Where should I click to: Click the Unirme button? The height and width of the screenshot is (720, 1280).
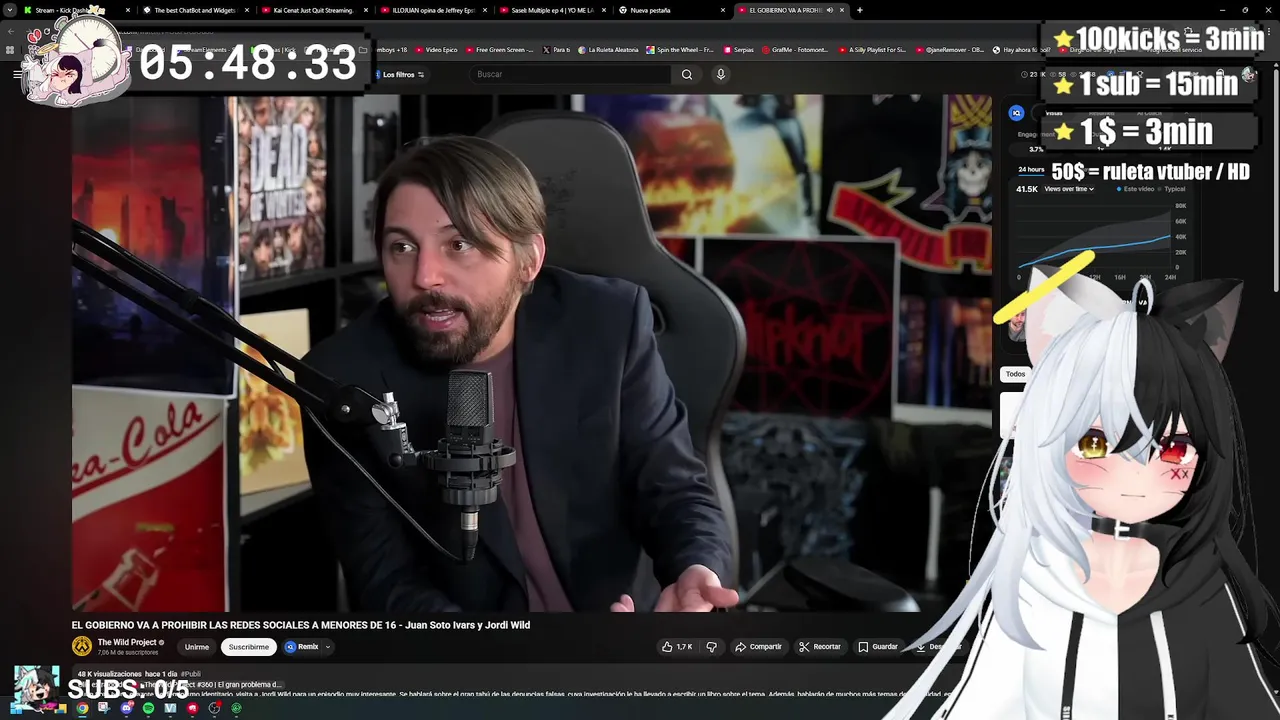pos(197,647)
